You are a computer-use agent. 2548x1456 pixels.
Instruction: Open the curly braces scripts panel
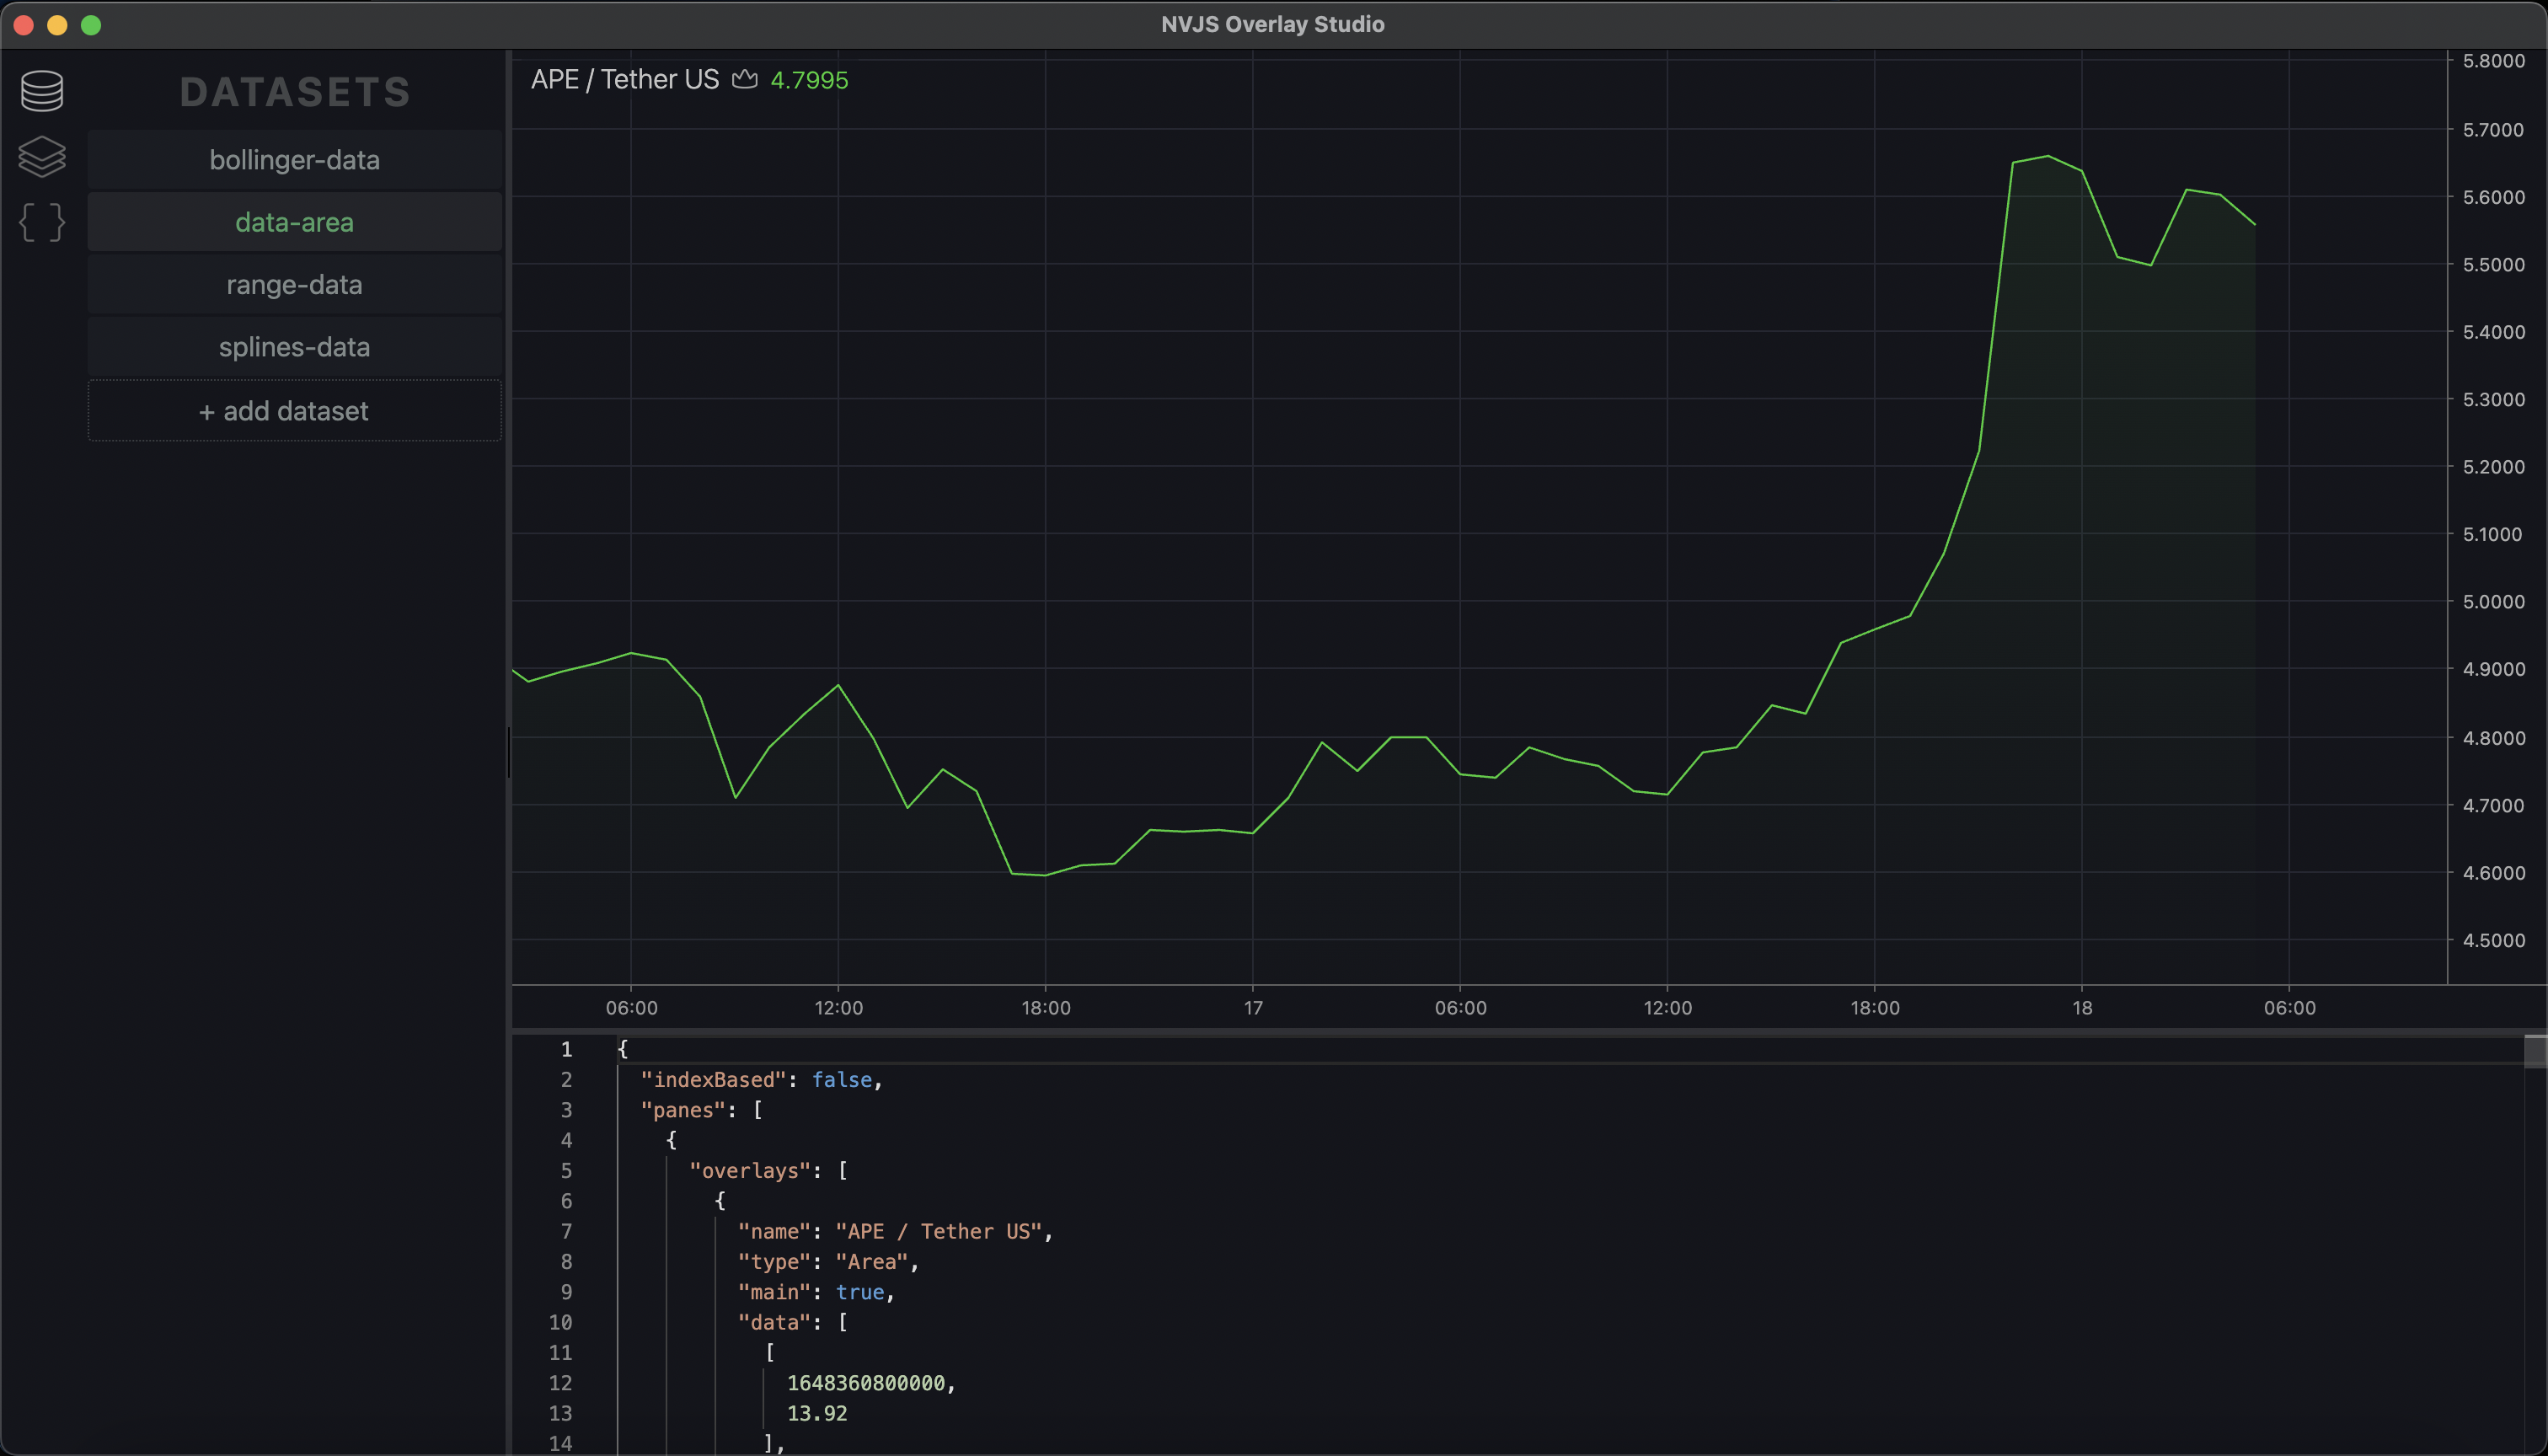(x=42, y=222)
